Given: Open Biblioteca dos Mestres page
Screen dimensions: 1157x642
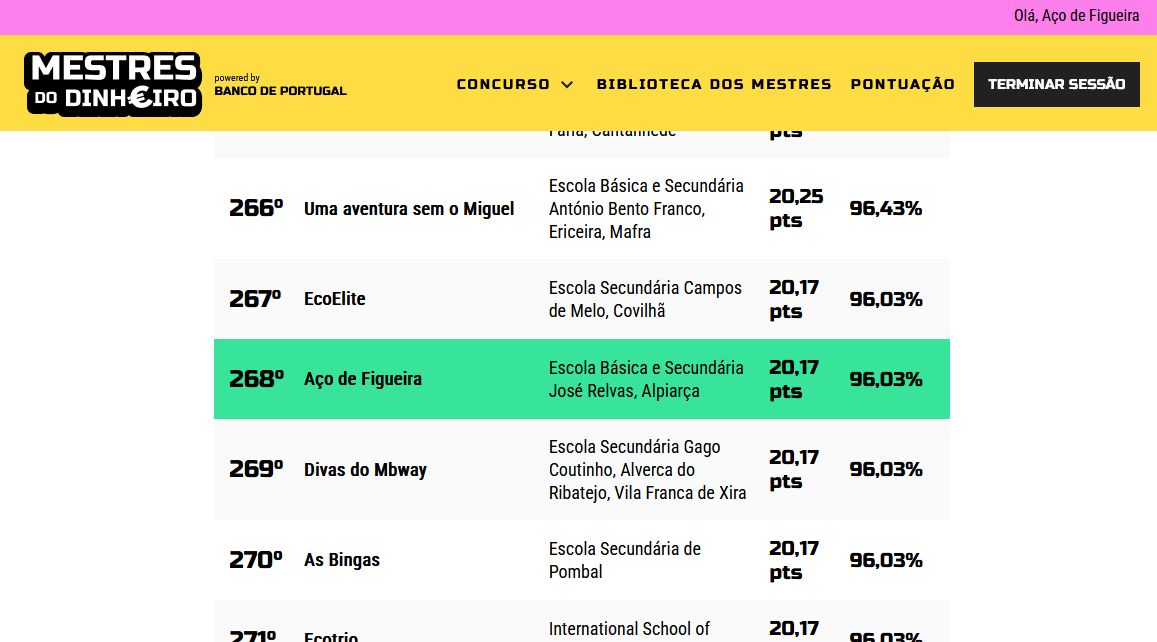Looking at the screenshot, I should pos(714,85).
